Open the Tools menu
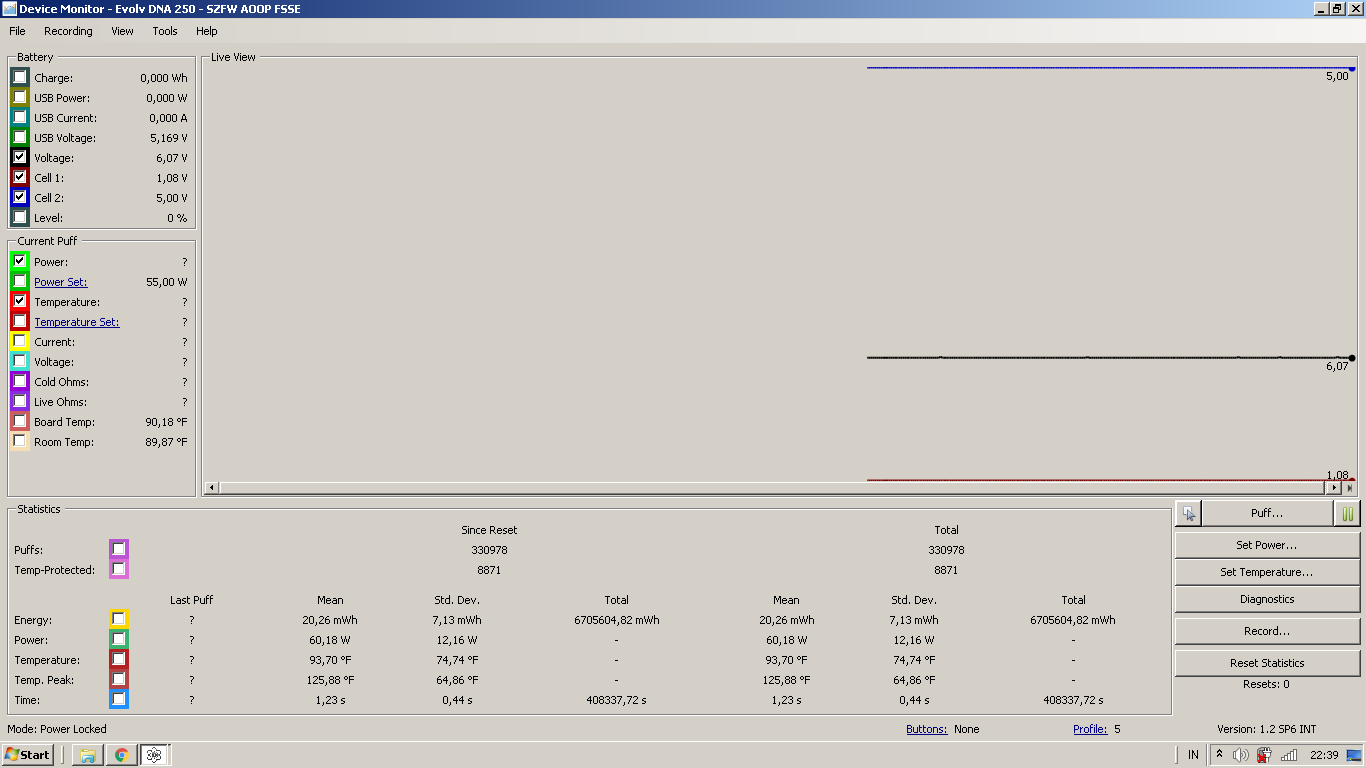 (165, 31)
